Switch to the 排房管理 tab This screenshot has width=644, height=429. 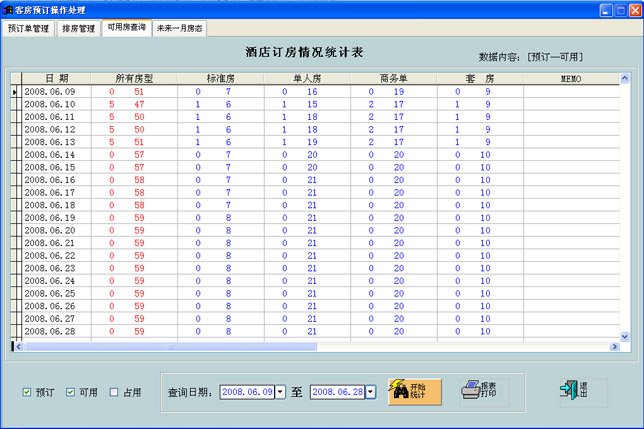79,28
